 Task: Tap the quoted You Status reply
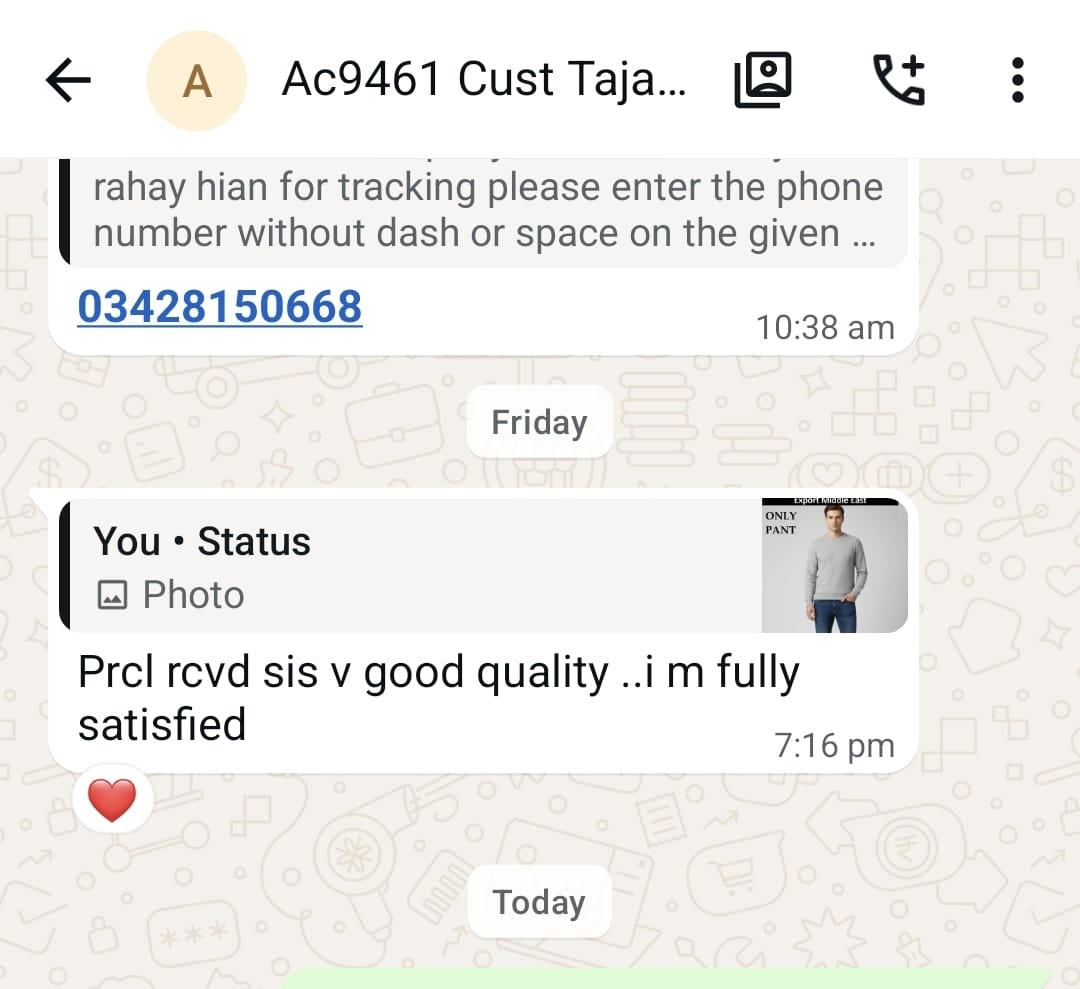click(484, 565)
